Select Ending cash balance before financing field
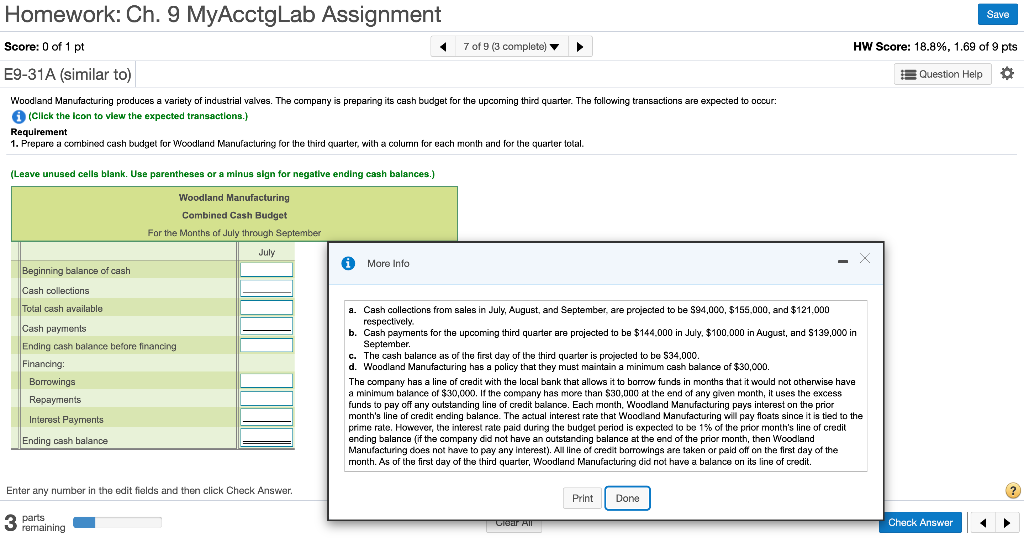The height and width of the screenshot is (543, 1024). [x=266, y=345]
